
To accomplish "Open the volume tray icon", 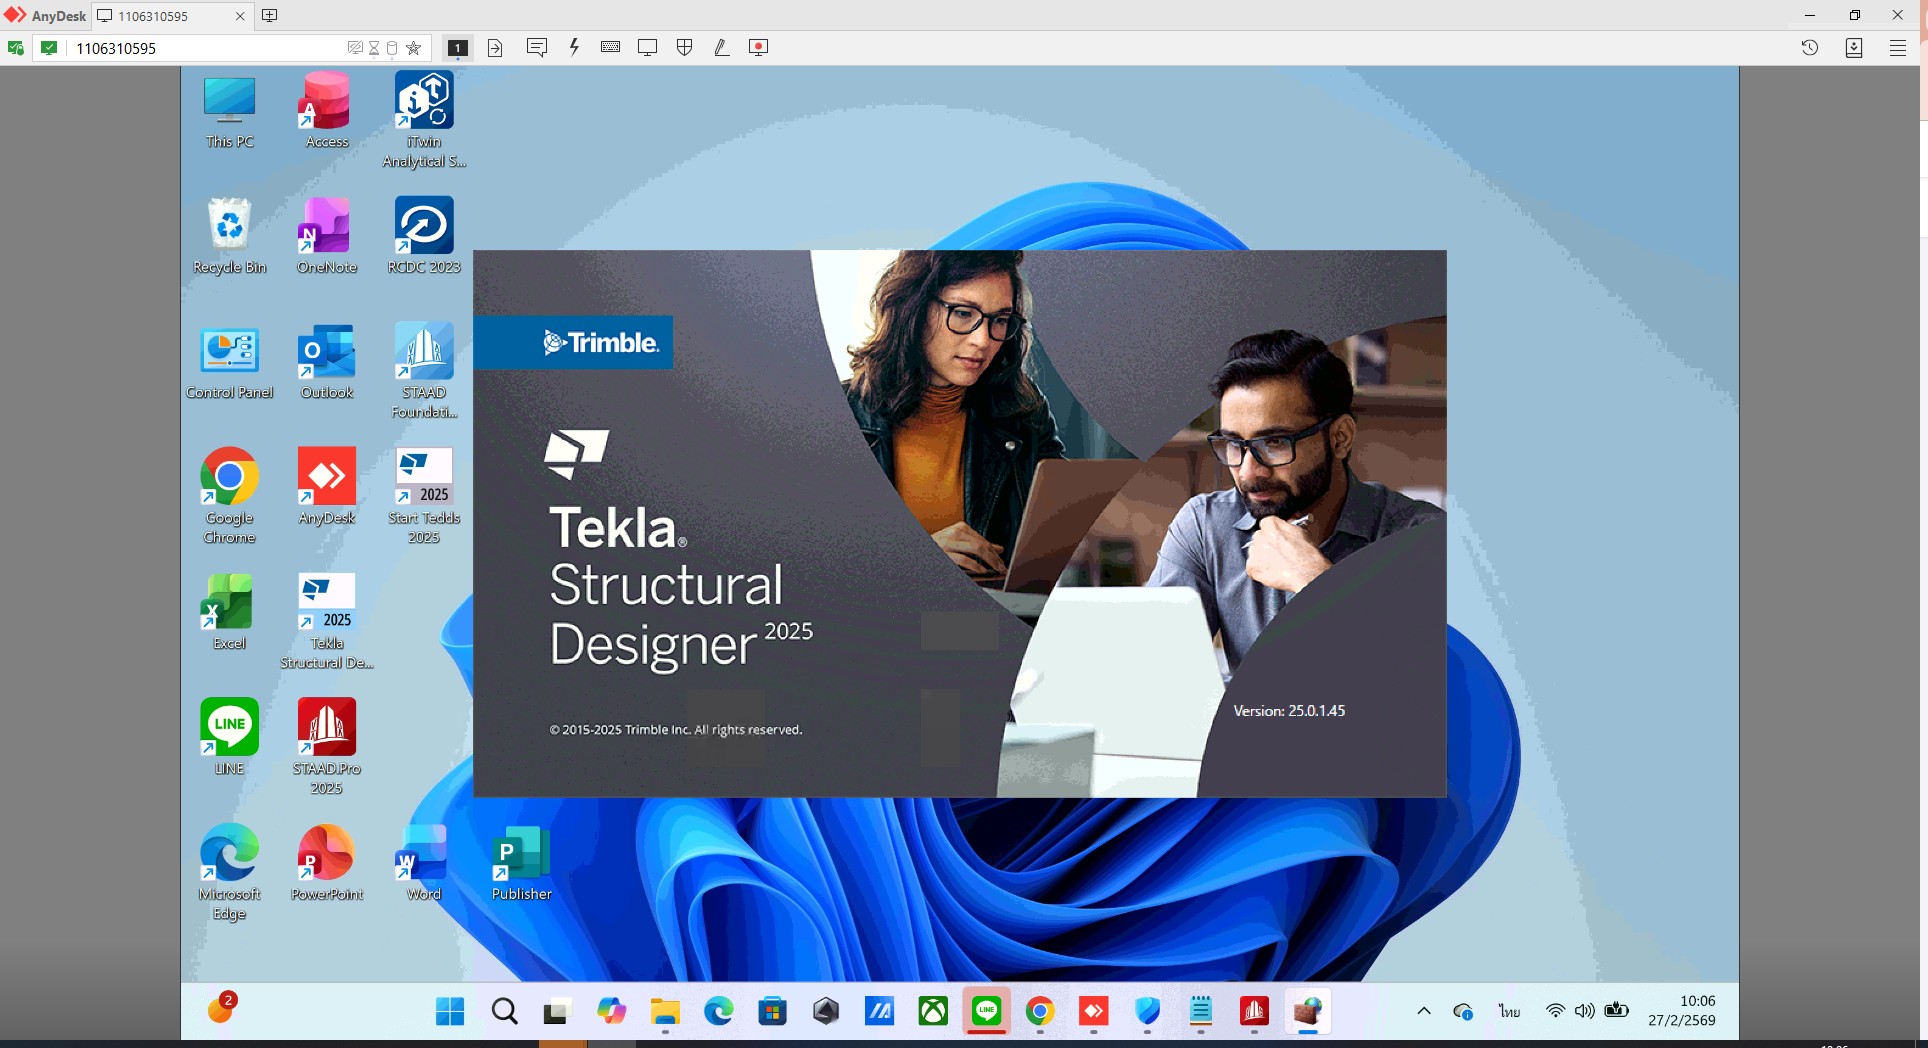I will tap(1585, 1011).
